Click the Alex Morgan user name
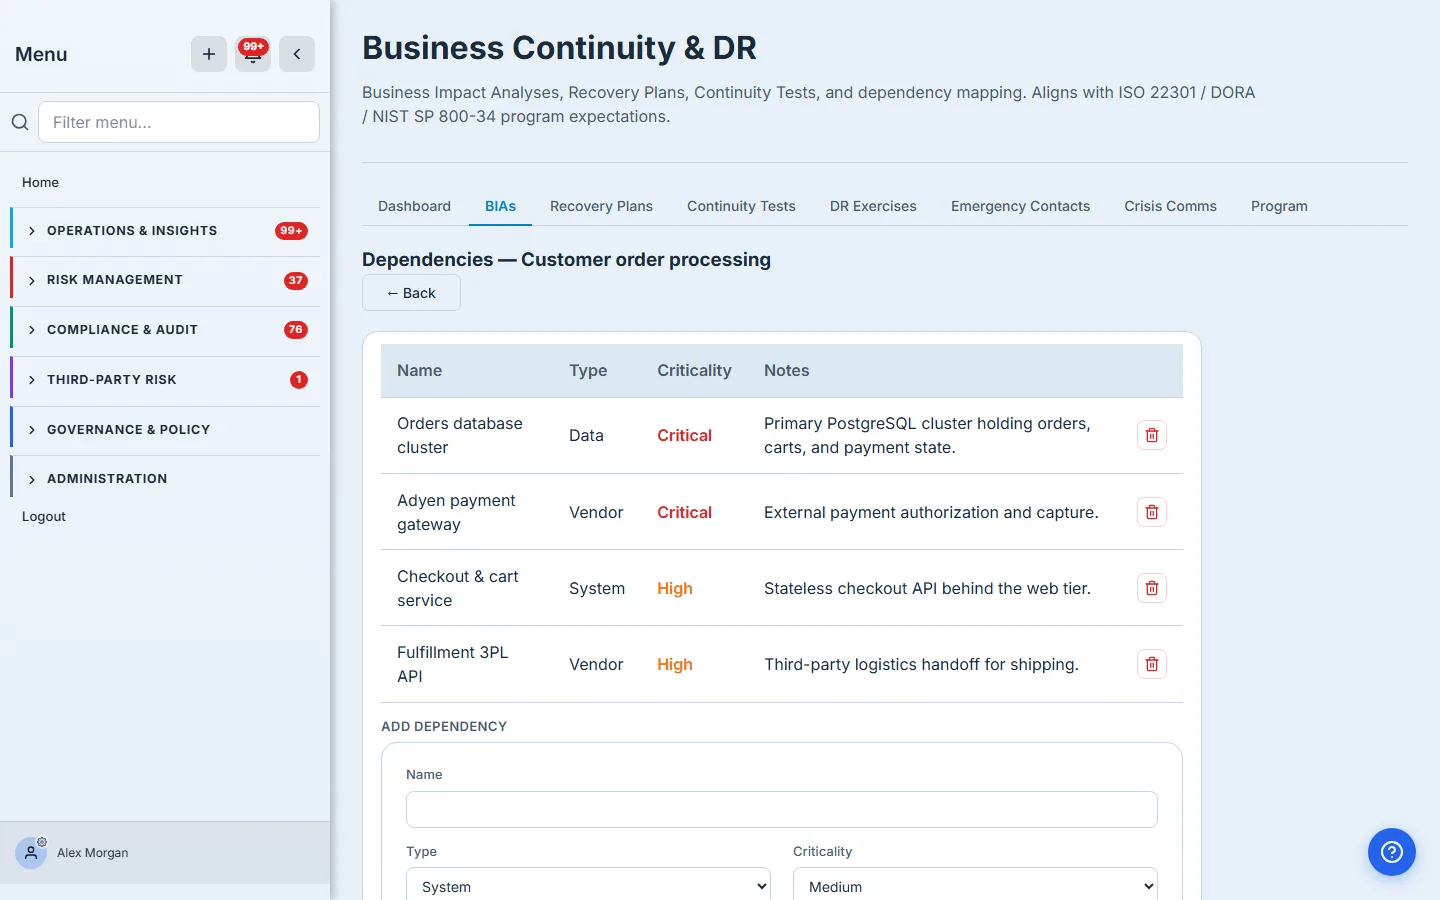The image size is (1440, 900). [93, 853]
